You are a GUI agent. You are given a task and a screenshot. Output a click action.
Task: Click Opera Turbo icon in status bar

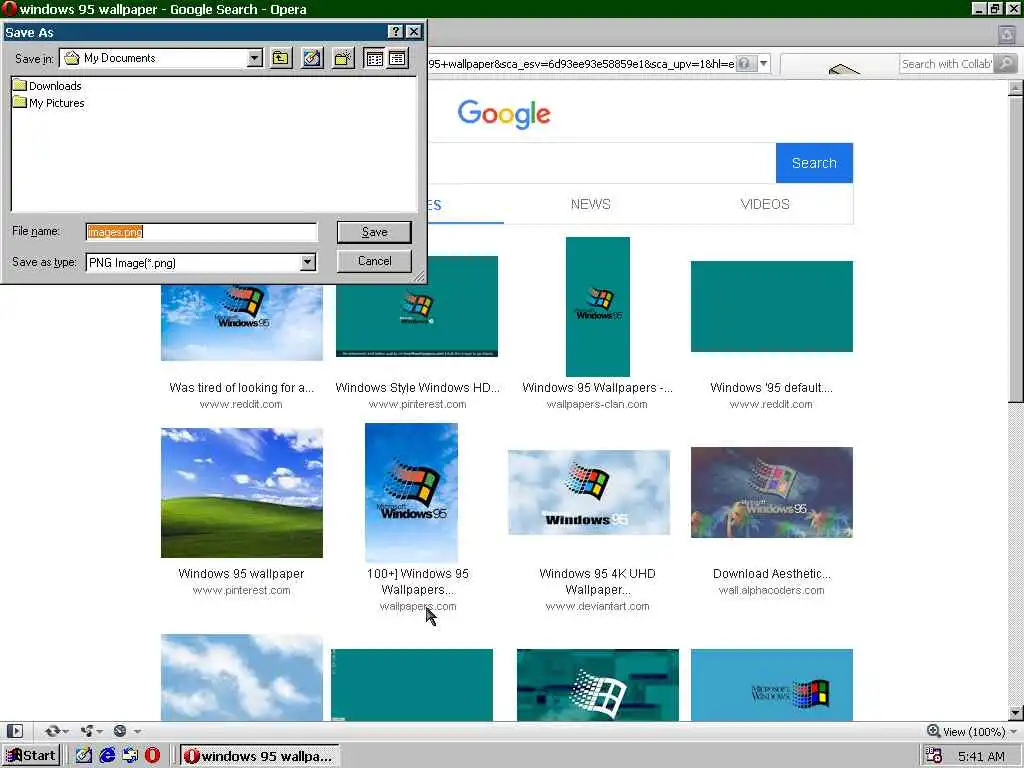(120, 731)
